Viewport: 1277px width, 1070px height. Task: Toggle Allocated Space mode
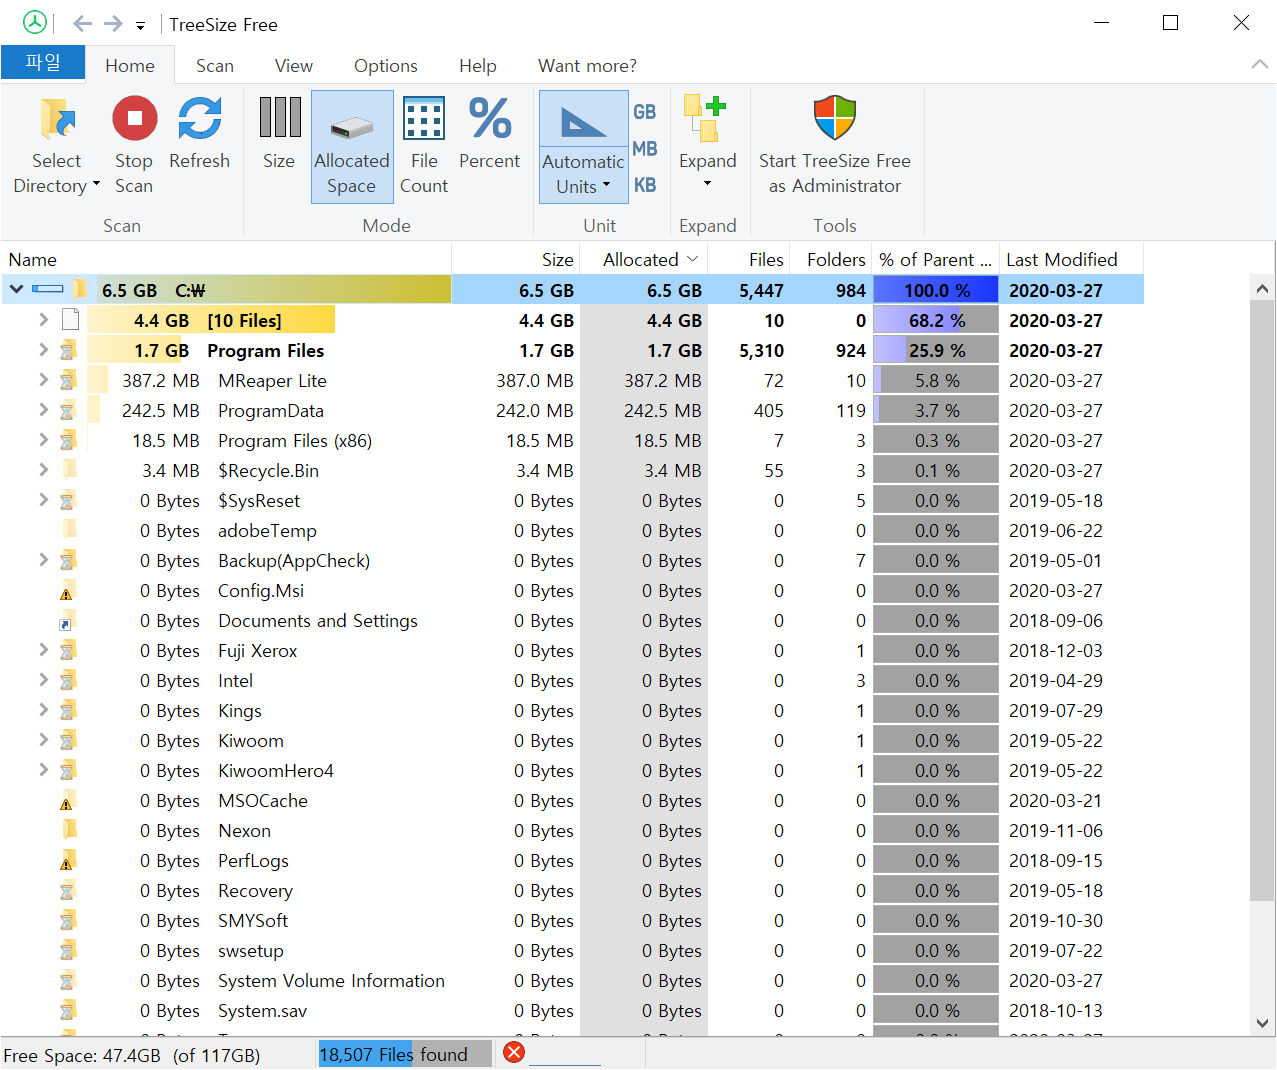pyautogui.click(x=352, y=147)
